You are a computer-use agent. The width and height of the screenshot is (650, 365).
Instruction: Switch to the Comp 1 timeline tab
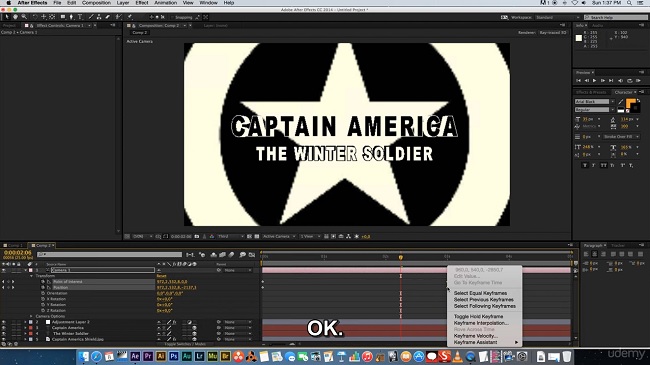[14, 246]
